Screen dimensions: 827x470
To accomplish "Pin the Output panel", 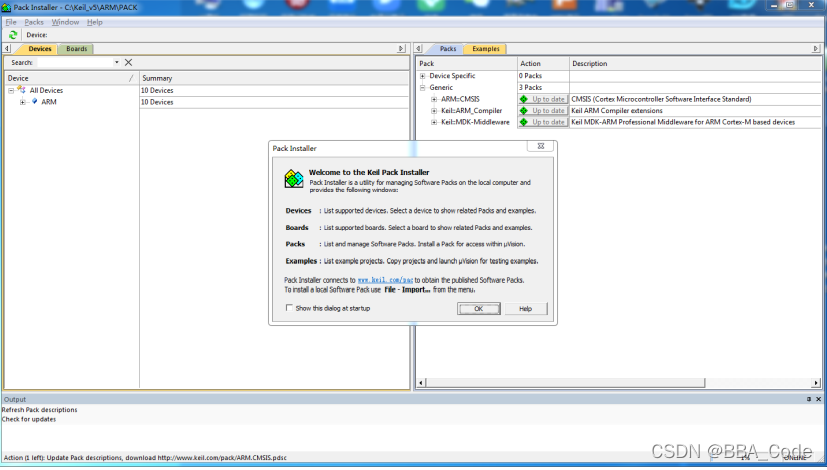I will [809, 399].
